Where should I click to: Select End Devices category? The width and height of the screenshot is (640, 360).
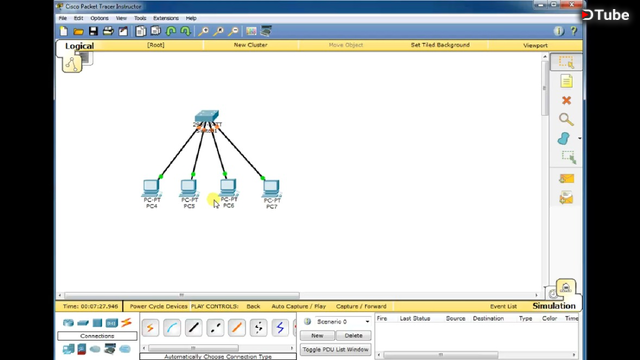point(68,349)
